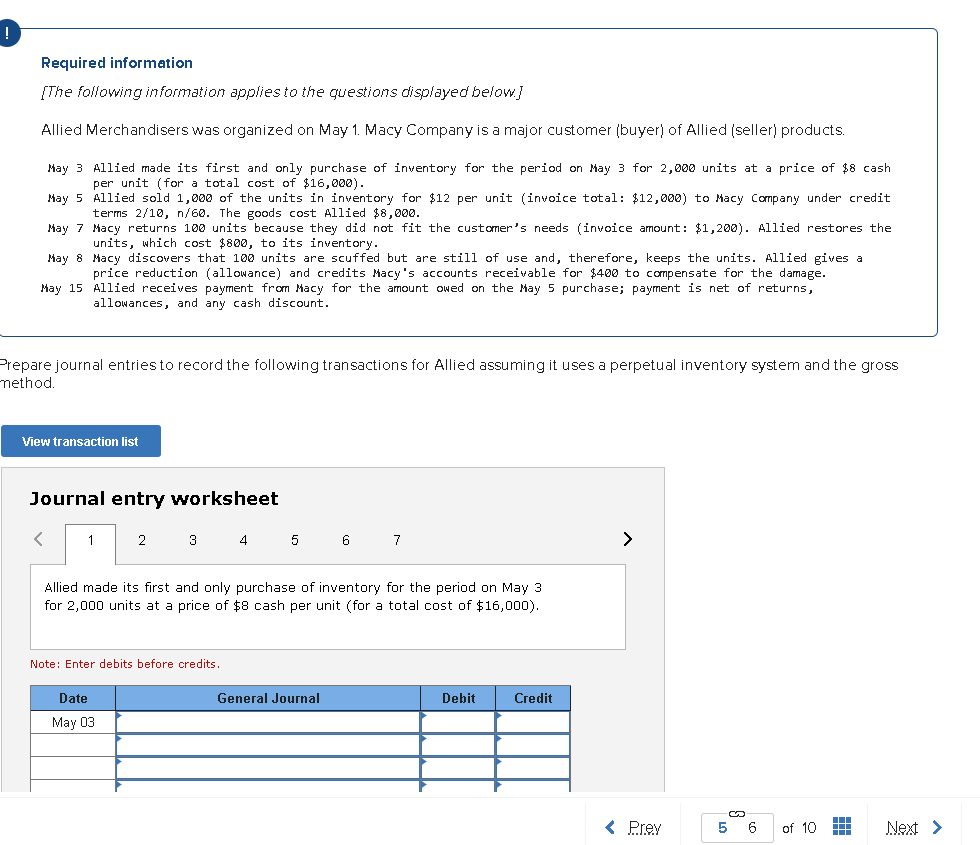This screenshot has height=845, width=980.
Task: Click the General Journal column header
Action: pos(268,698)
